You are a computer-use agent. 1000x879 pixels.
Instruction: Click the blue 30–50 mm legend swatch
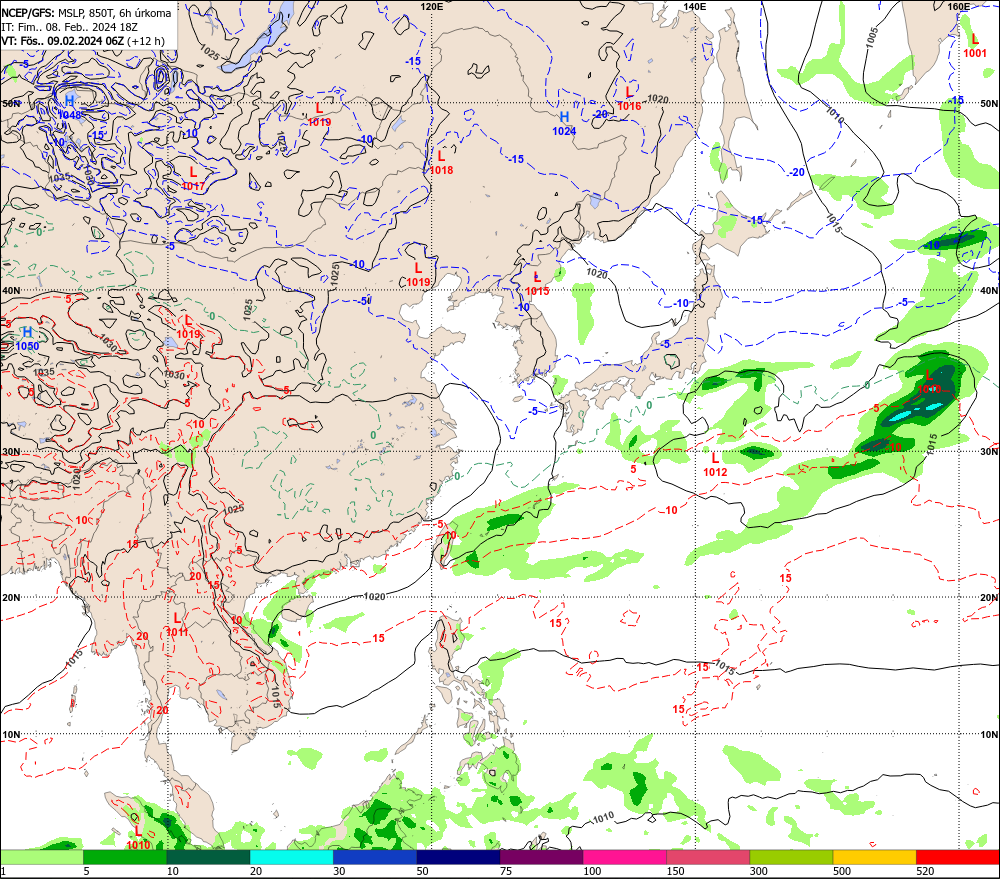374,857
